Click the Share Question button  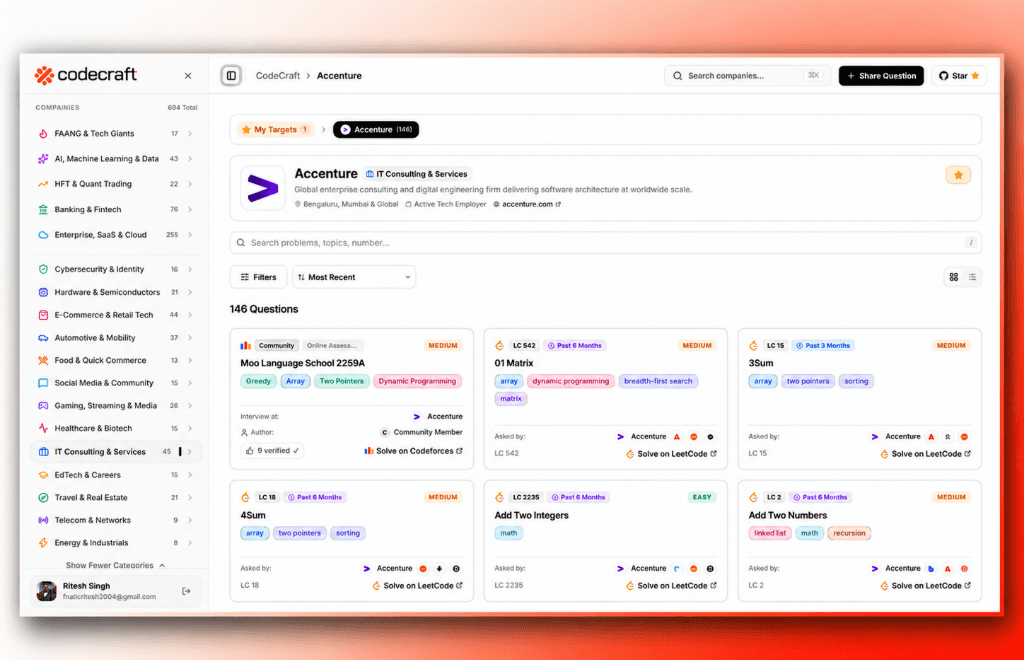tap(881, 76)
